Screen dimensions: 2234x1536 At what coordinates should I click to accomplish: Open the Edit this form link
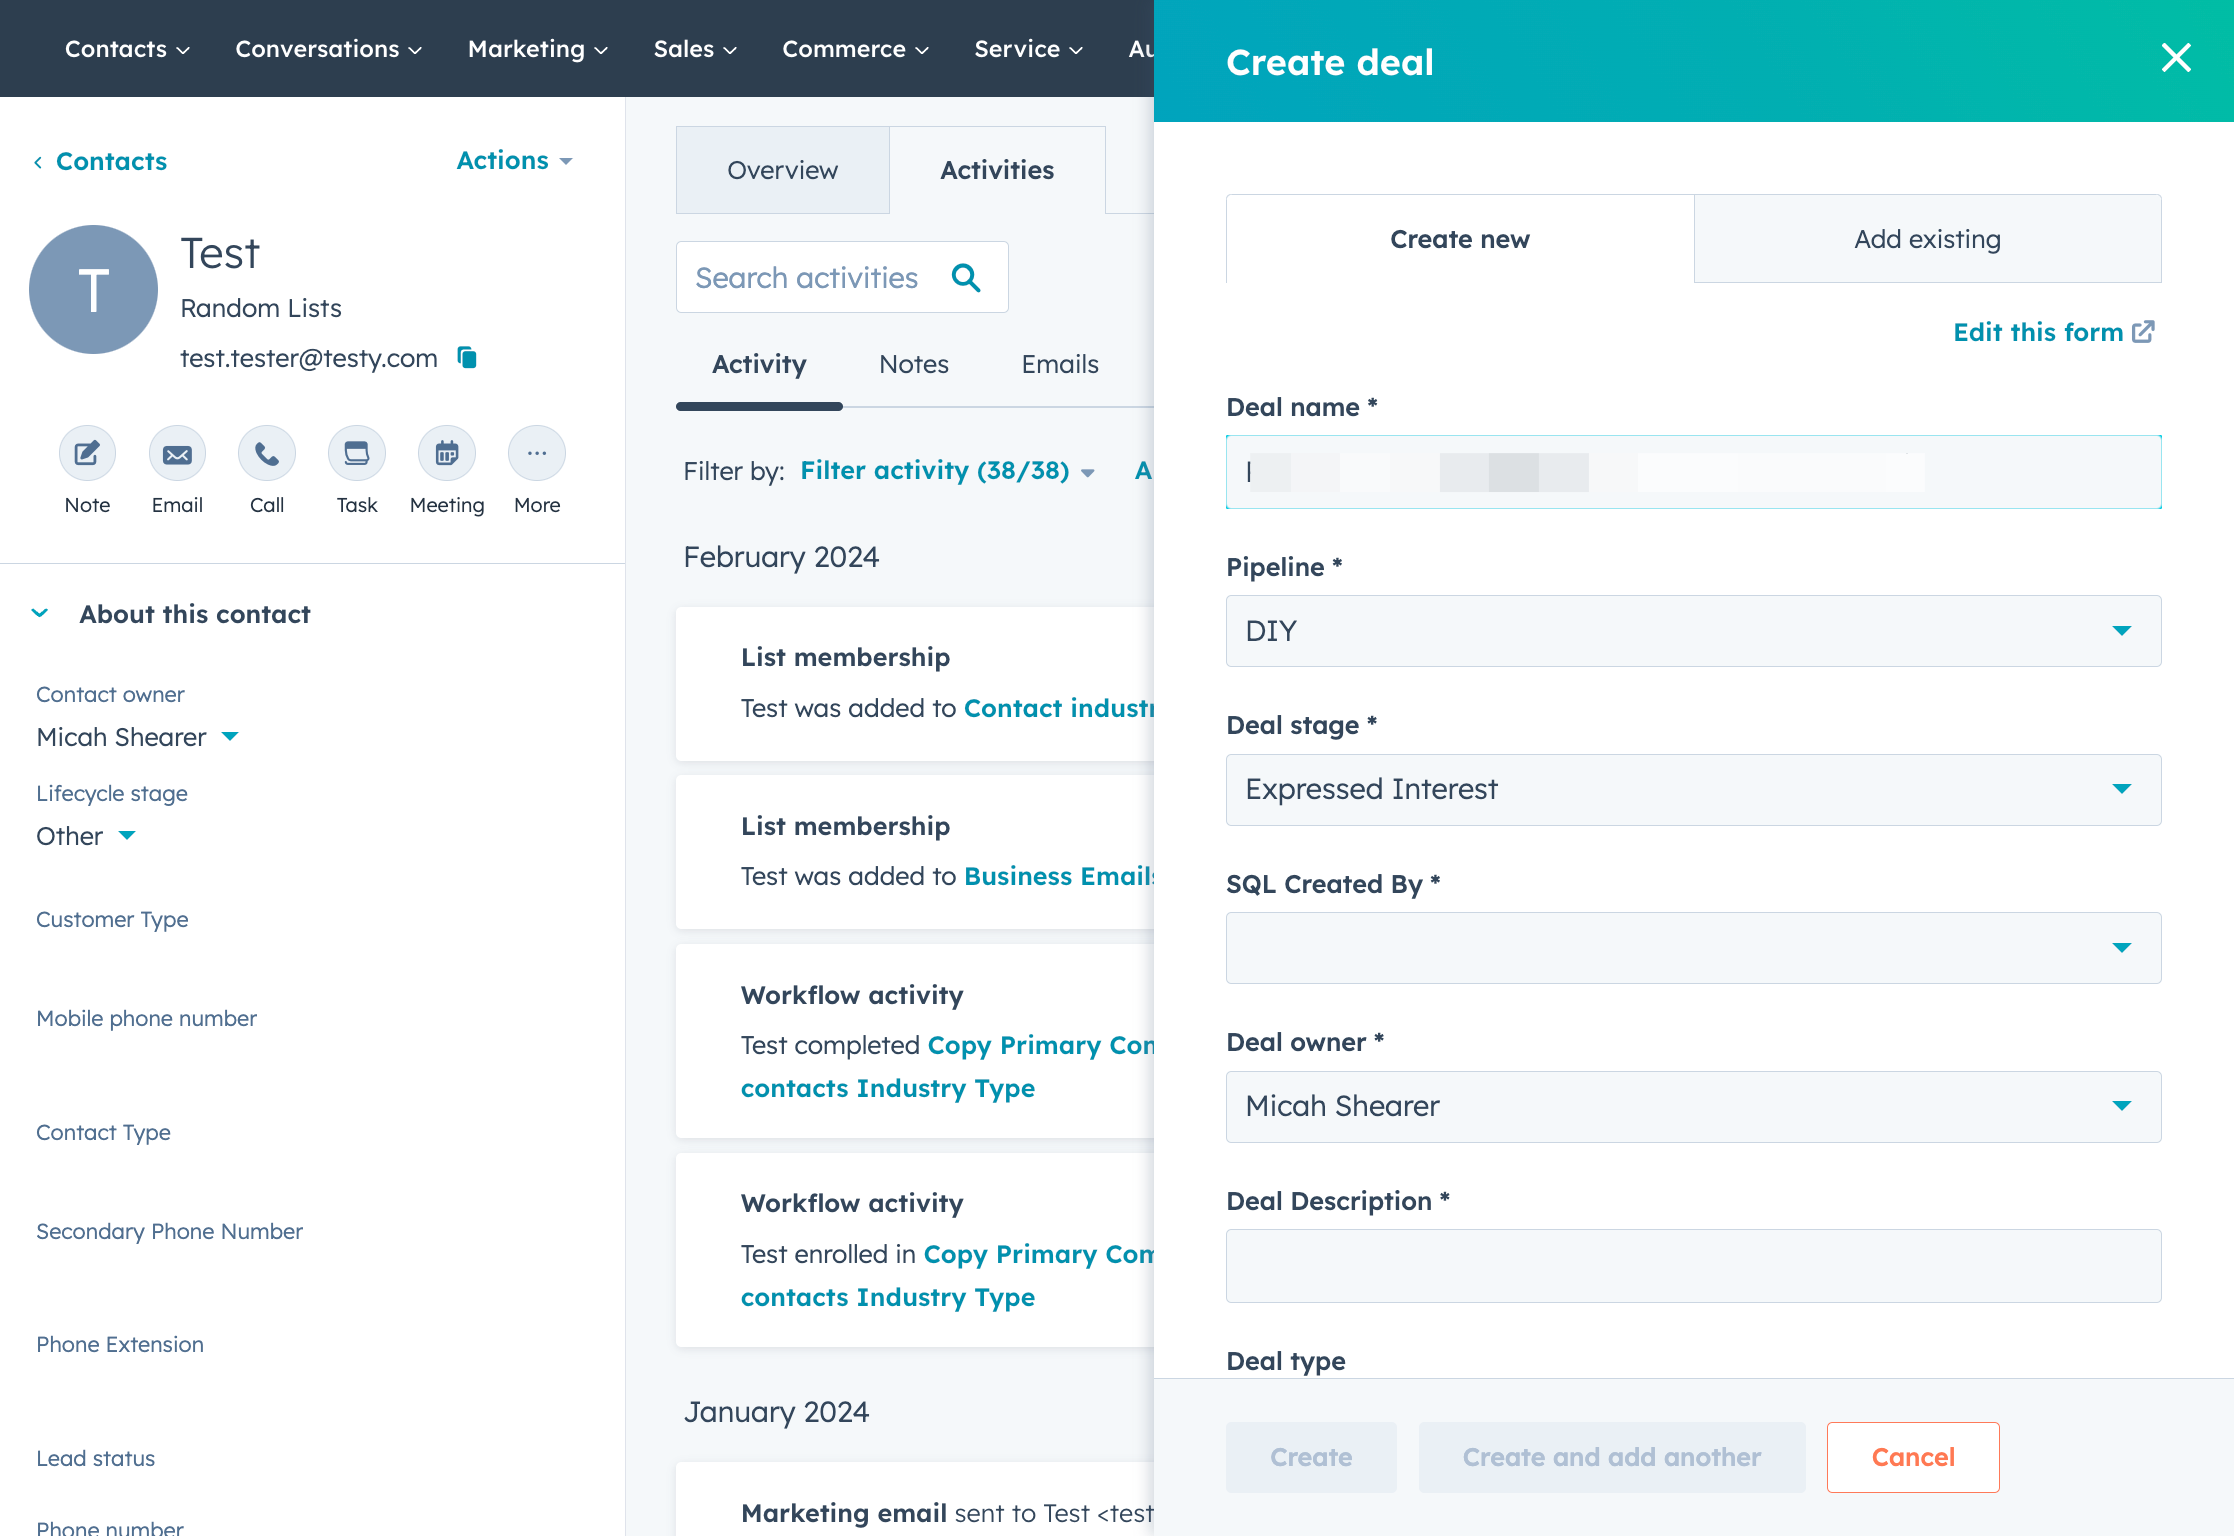point(2054,332)
